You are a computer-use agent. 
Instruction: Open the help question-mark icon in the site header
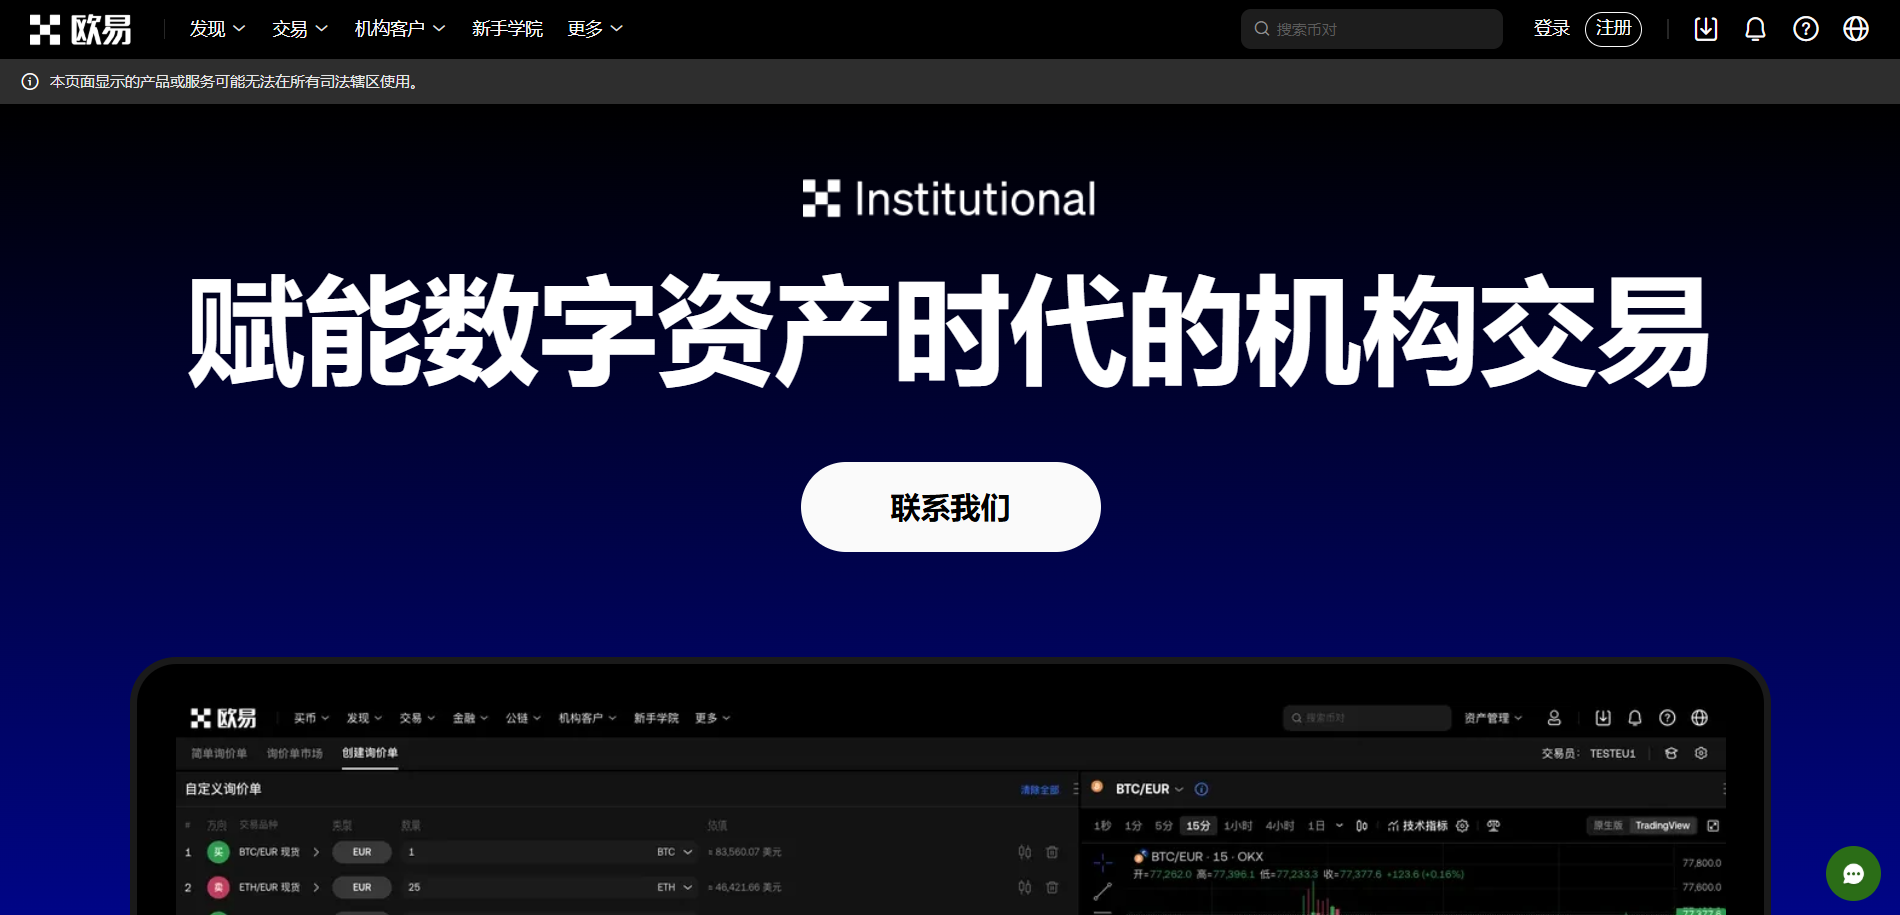pyautogui.click(x=1806, y=29)
